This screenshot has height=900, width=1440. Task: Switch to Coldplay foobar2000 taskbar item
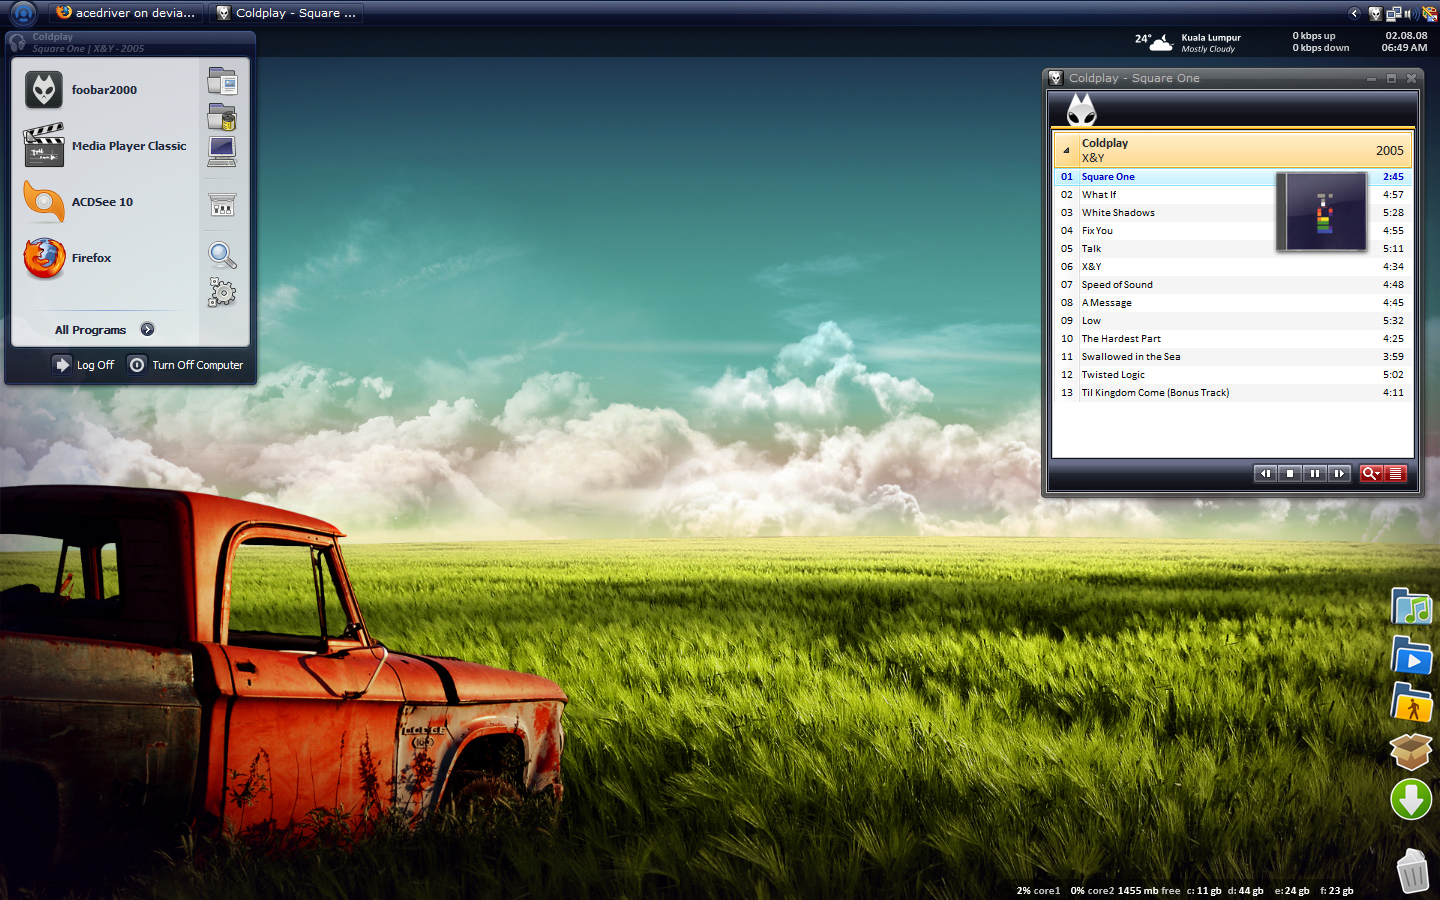pos(286,13)
